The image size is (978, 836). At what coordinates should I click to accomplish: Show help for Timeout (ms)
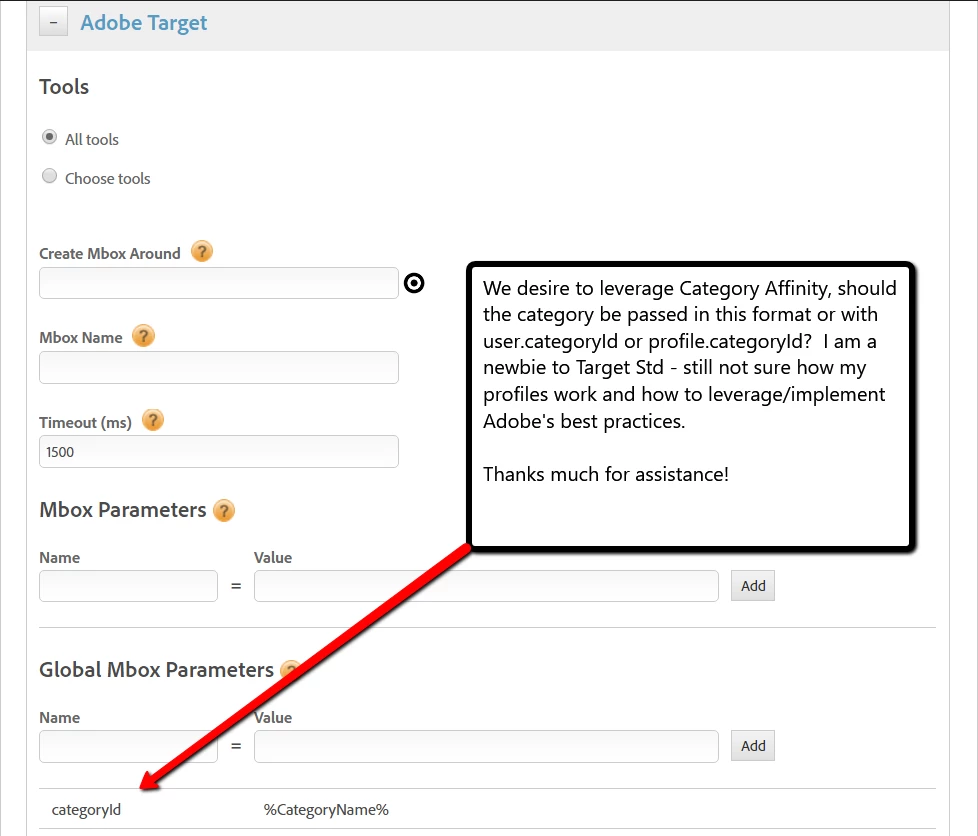coord(153,420)
